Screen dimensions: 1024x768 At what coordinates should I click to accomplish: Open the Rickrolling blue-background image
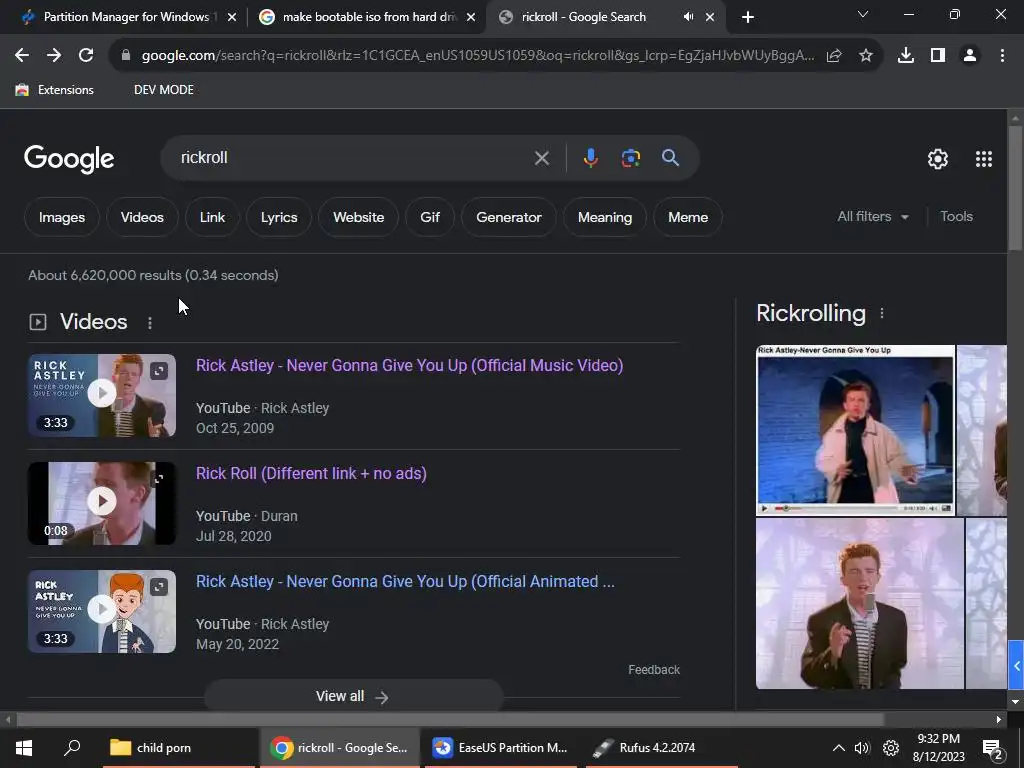point(856,430)
